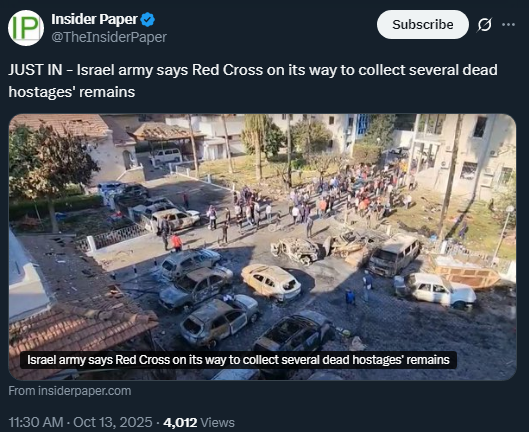Open the Grok slashed-circle icon

pos(485,25)
